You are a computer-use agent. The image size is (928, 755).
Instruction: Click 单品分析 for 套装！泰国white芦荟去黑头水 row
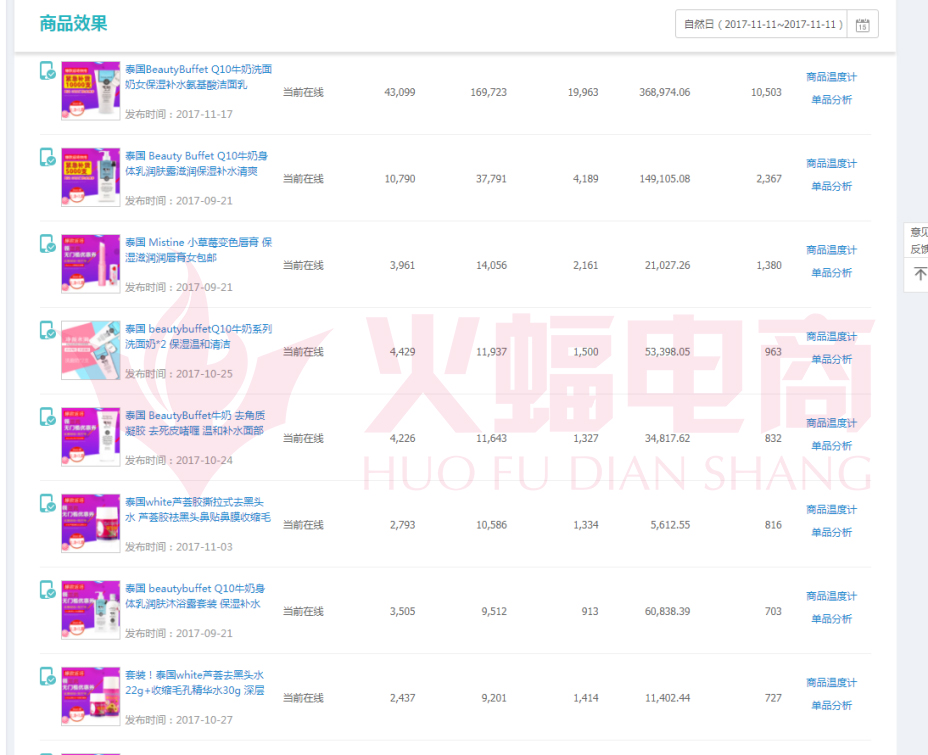831,705
